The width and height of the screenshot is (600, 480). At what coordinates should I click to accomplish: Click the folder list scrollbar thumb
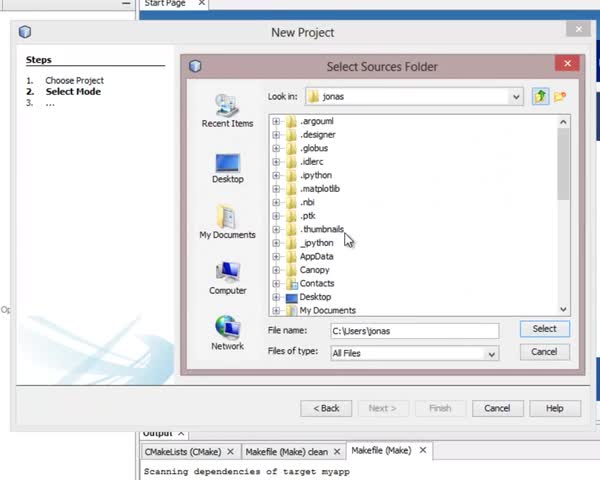click(x=563, y=164)
